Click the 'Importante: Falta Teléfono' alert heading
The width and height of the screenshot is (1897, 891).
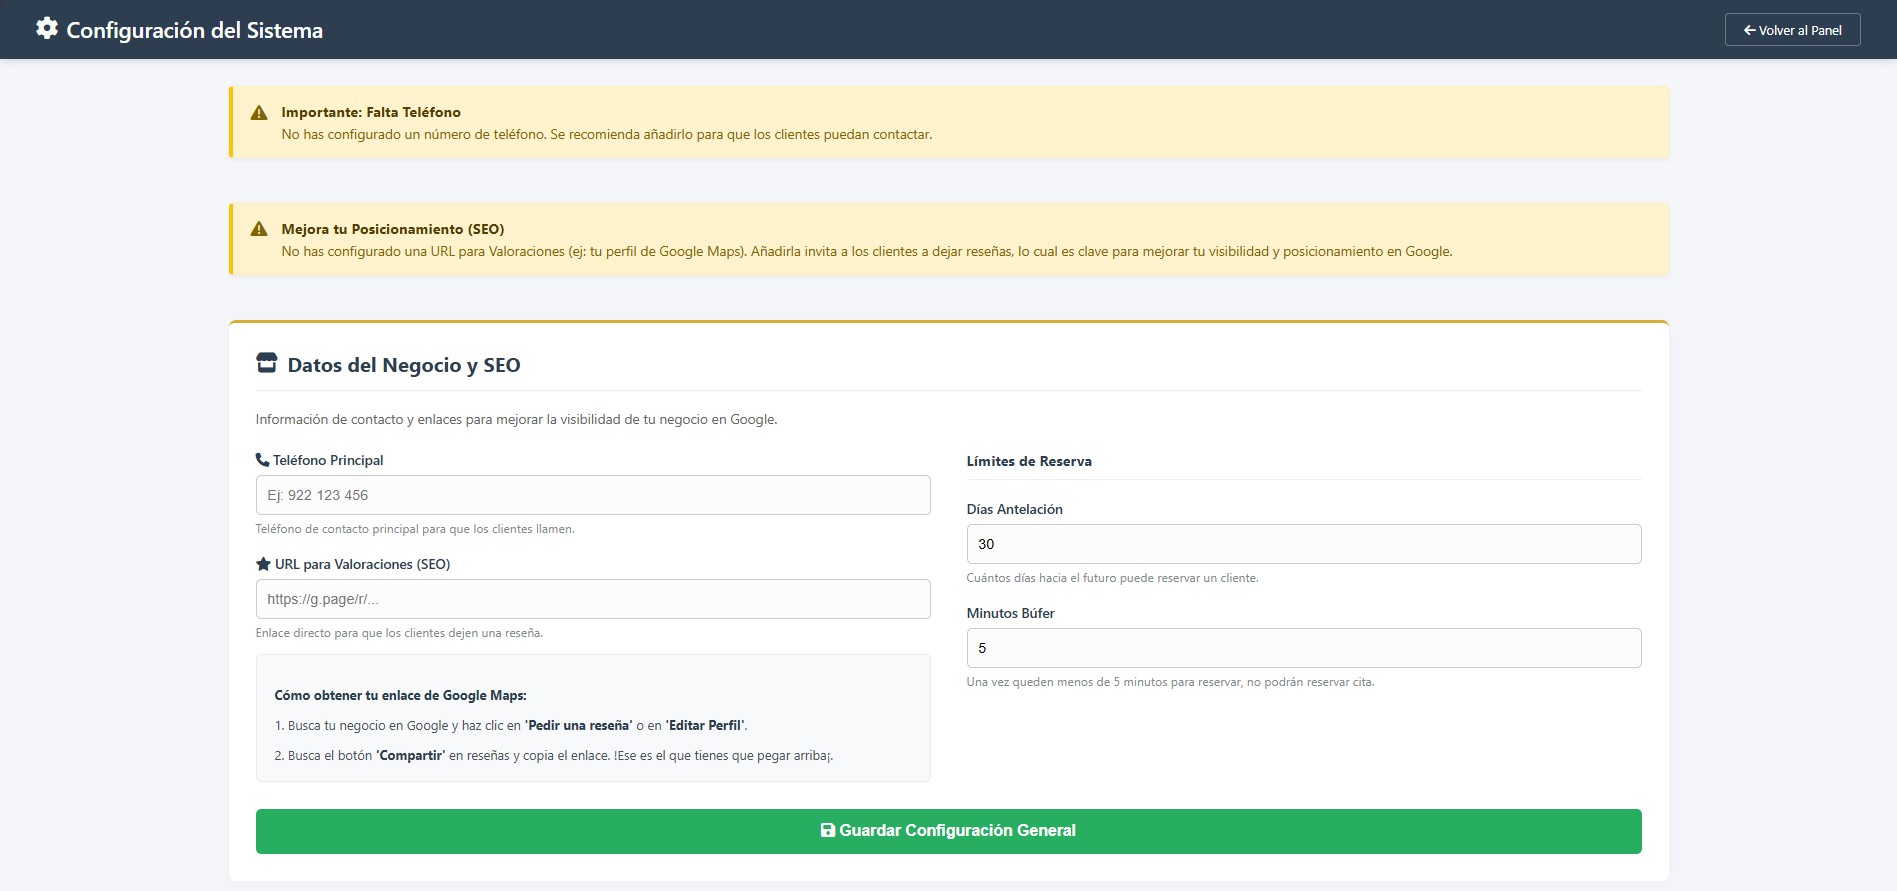(371, 112)
